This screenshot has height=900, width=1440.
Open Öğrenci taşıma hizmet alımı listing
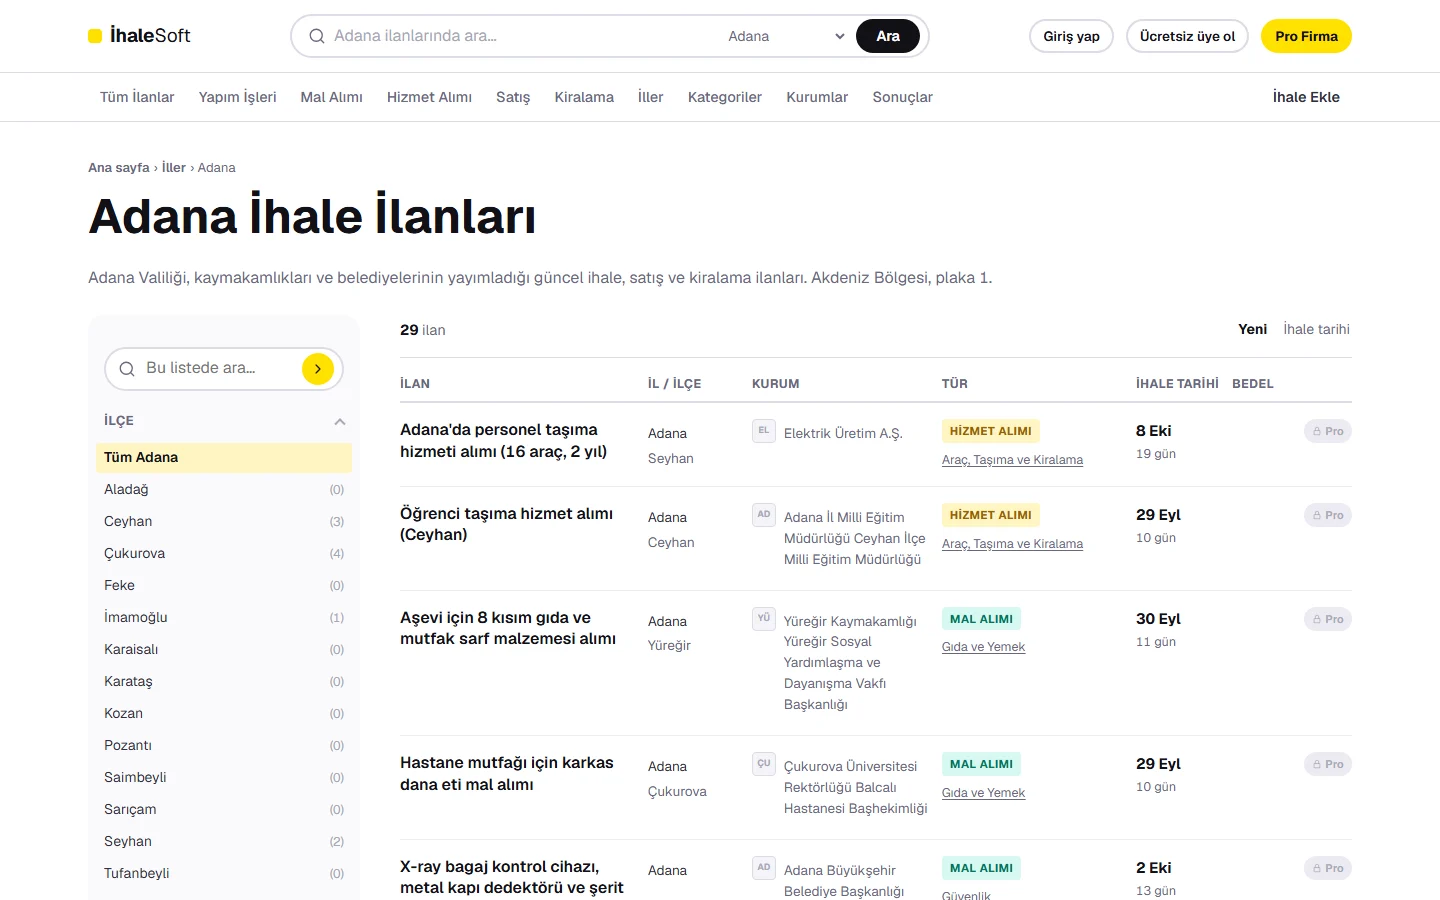click(x=506, y=524)
